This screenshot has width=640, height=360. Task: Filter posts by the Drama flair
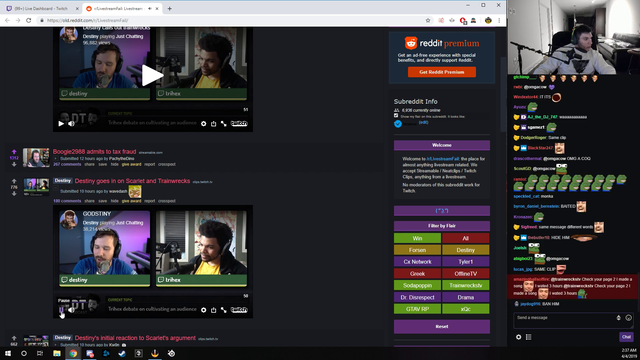click(x=466, y=298)
